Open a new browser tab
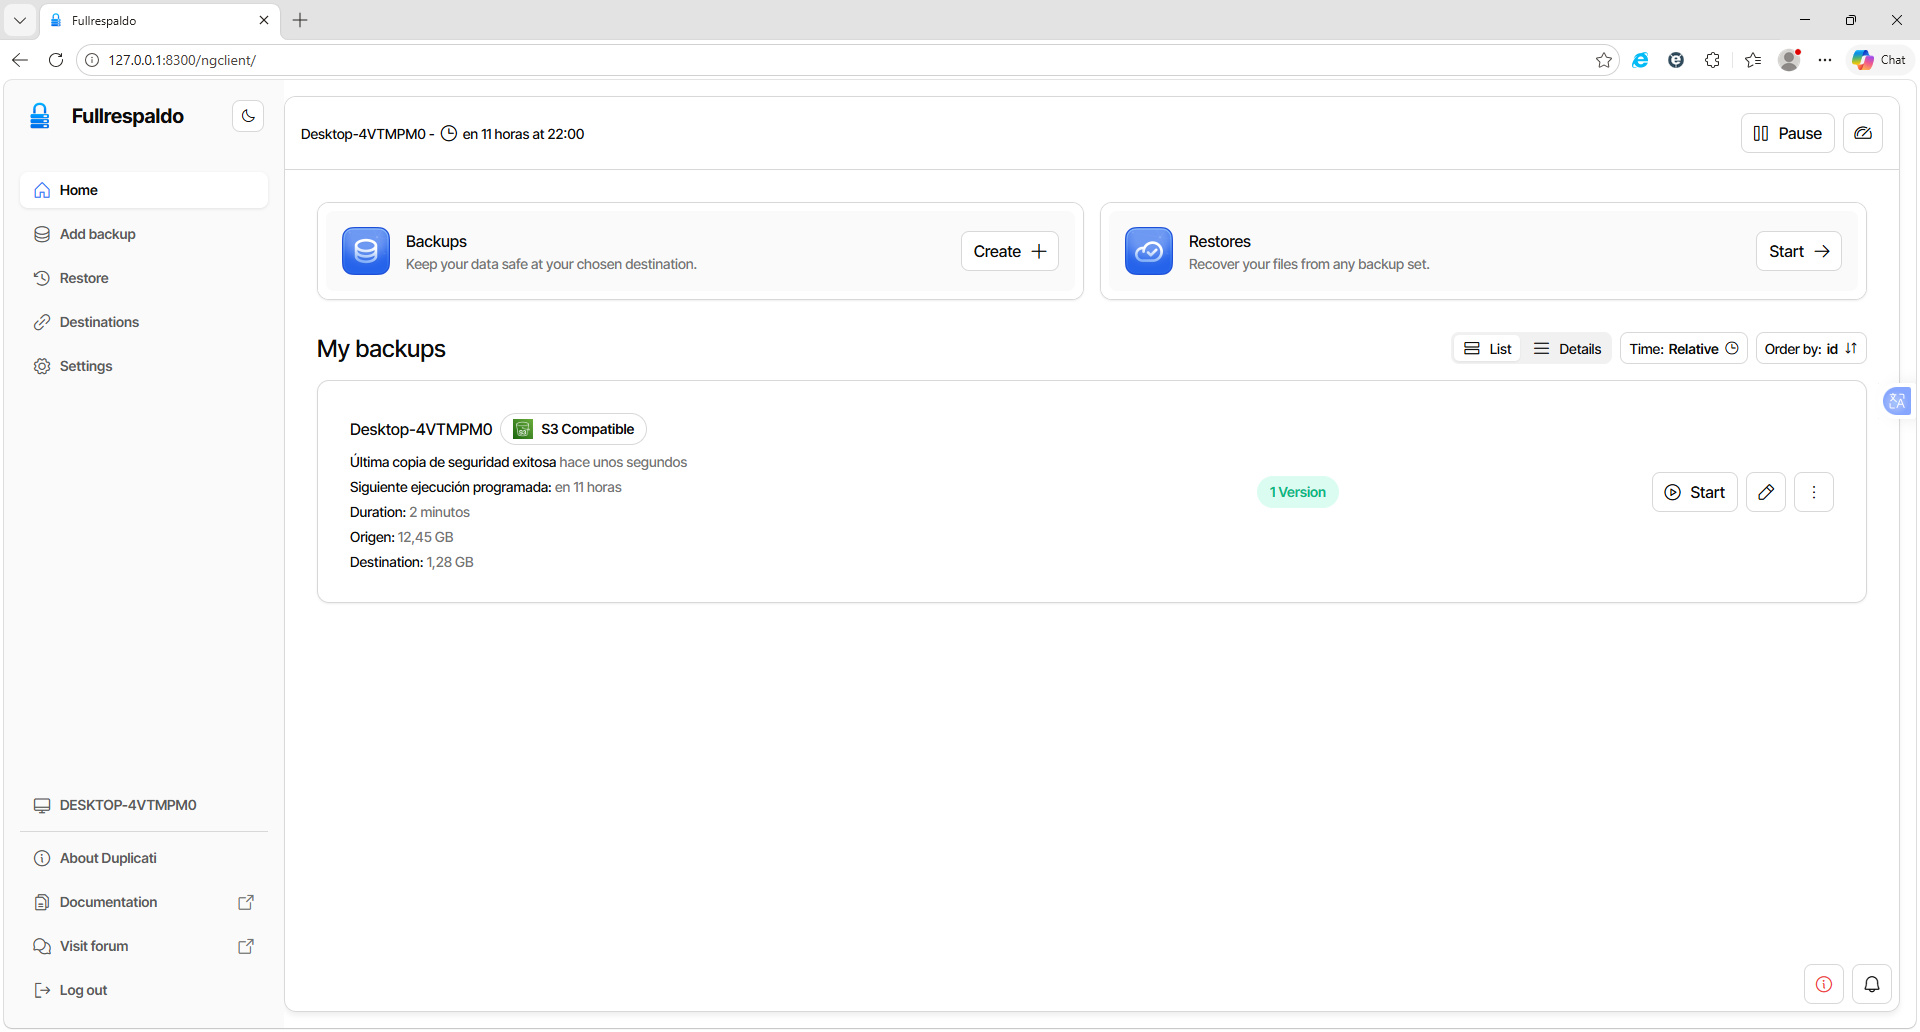The height and width of the screenshot is (1032, 1920). point(300,20)
